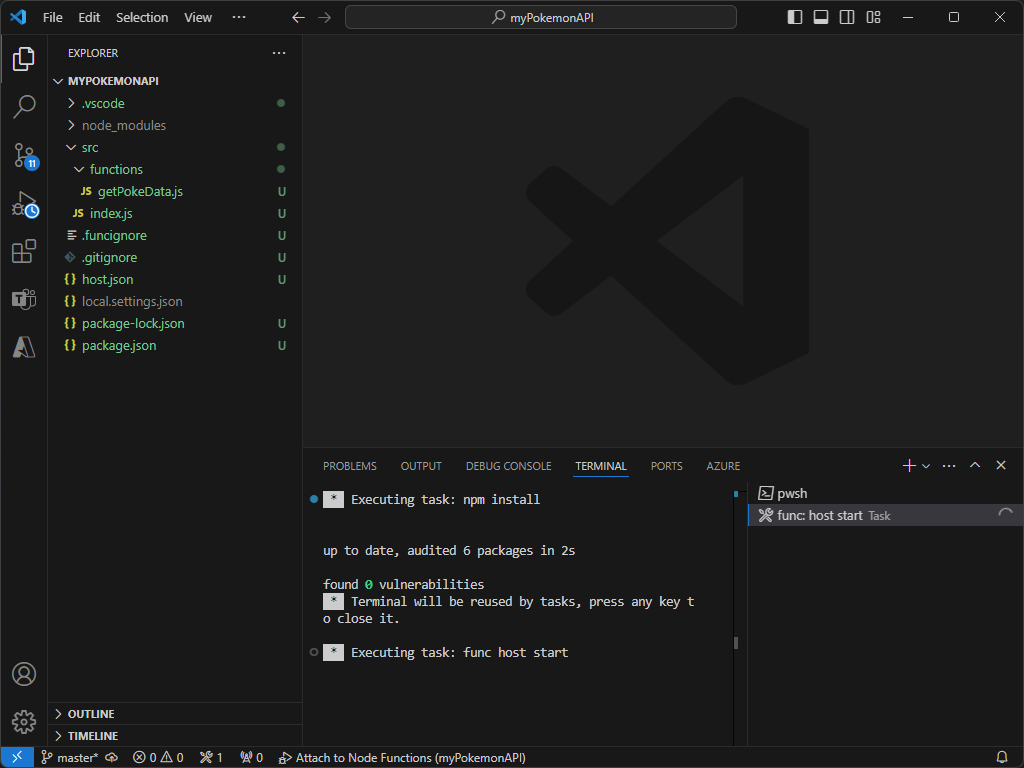Click the VS Code logo in title bar
Viewport: 1024px width, 768px height.
pos(18,17)
